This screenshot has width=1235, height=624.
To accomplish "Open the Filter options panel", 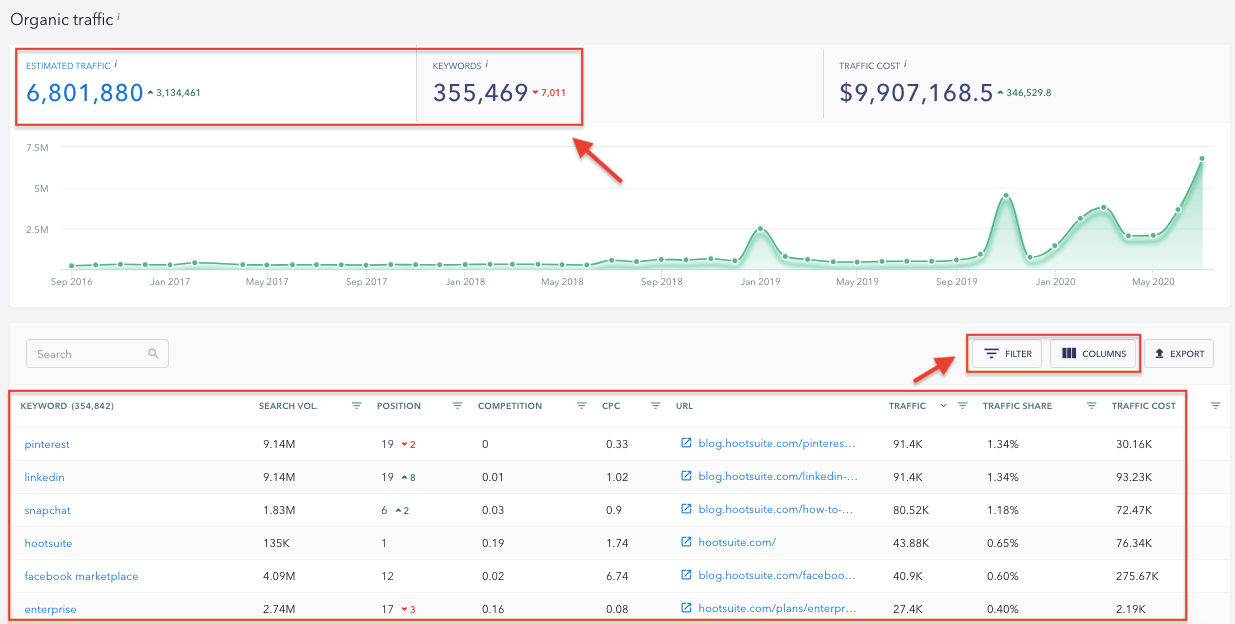I will (1007, 353).
